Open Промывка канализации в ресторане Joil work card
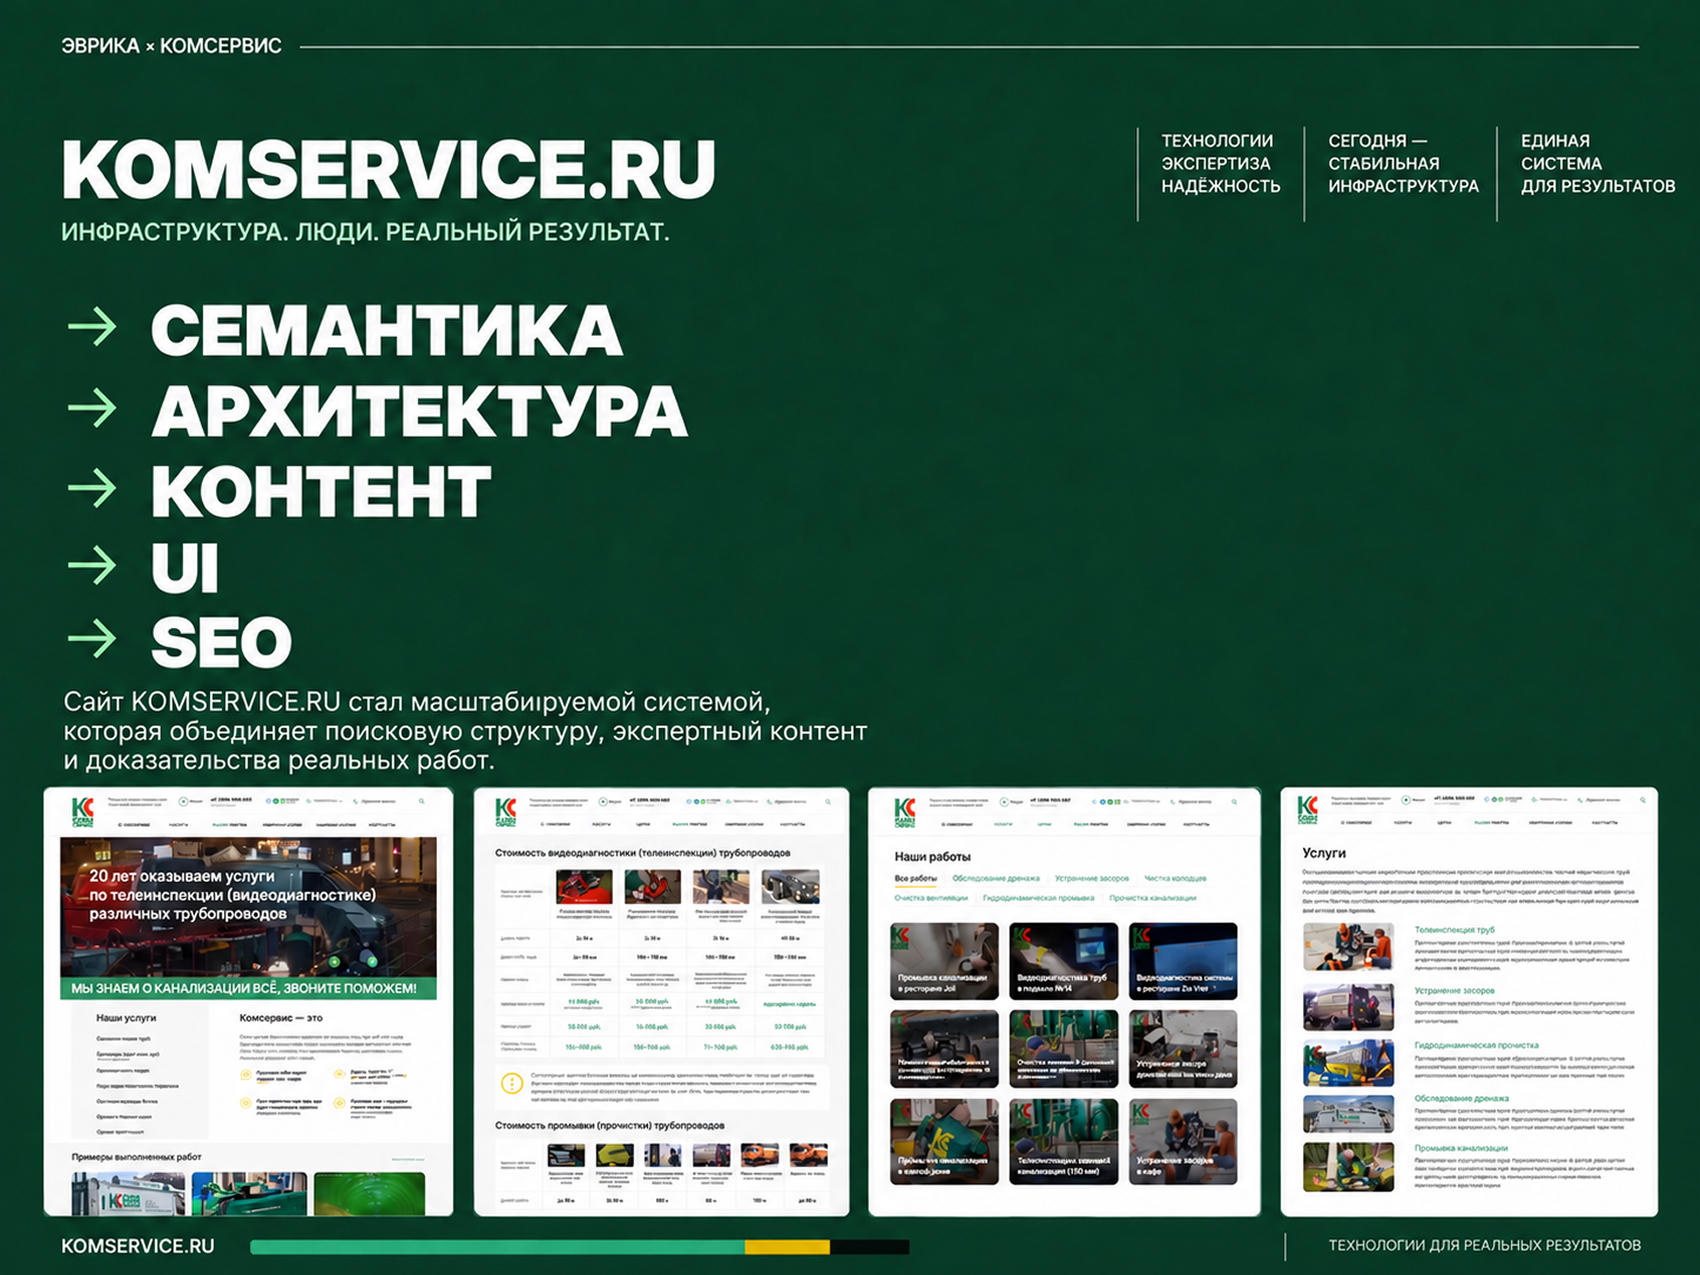 tap(944, 961)
